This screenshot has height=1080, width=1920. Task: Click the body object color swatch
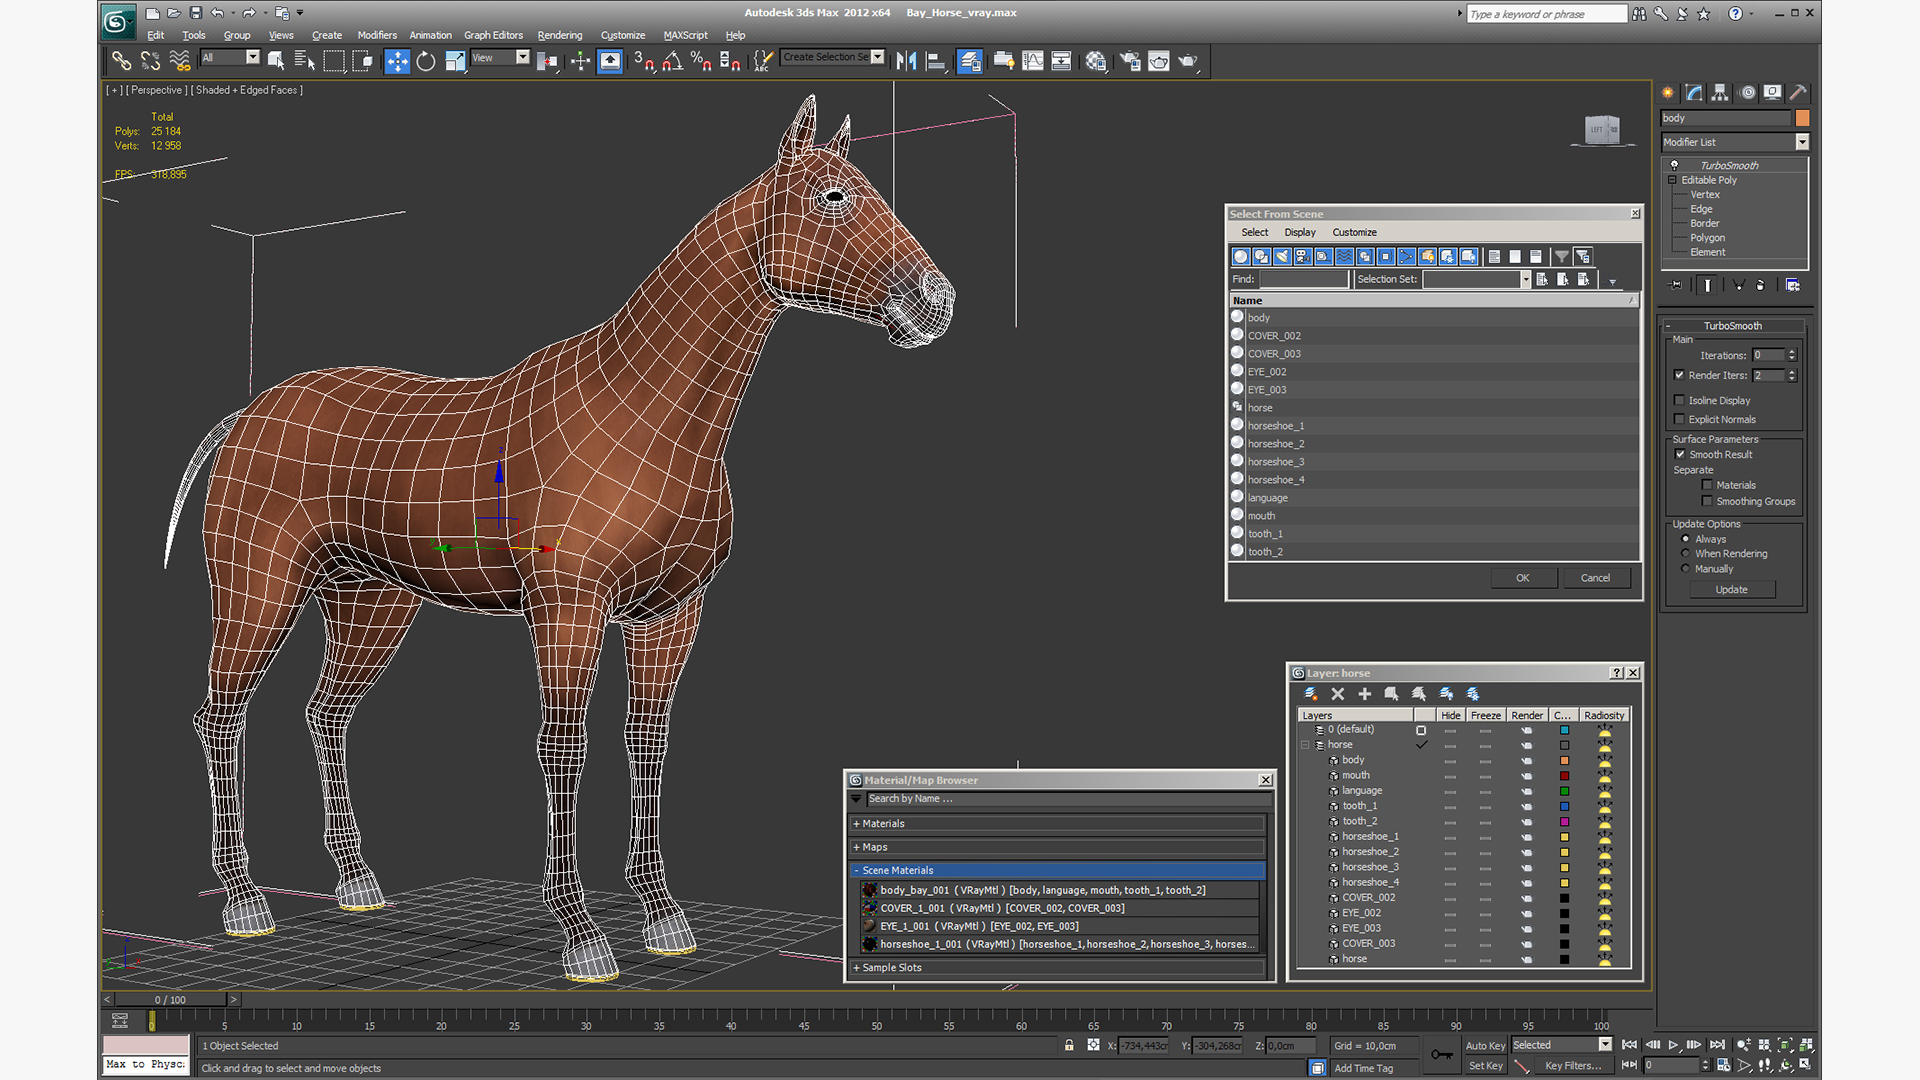pos(1802,118)
